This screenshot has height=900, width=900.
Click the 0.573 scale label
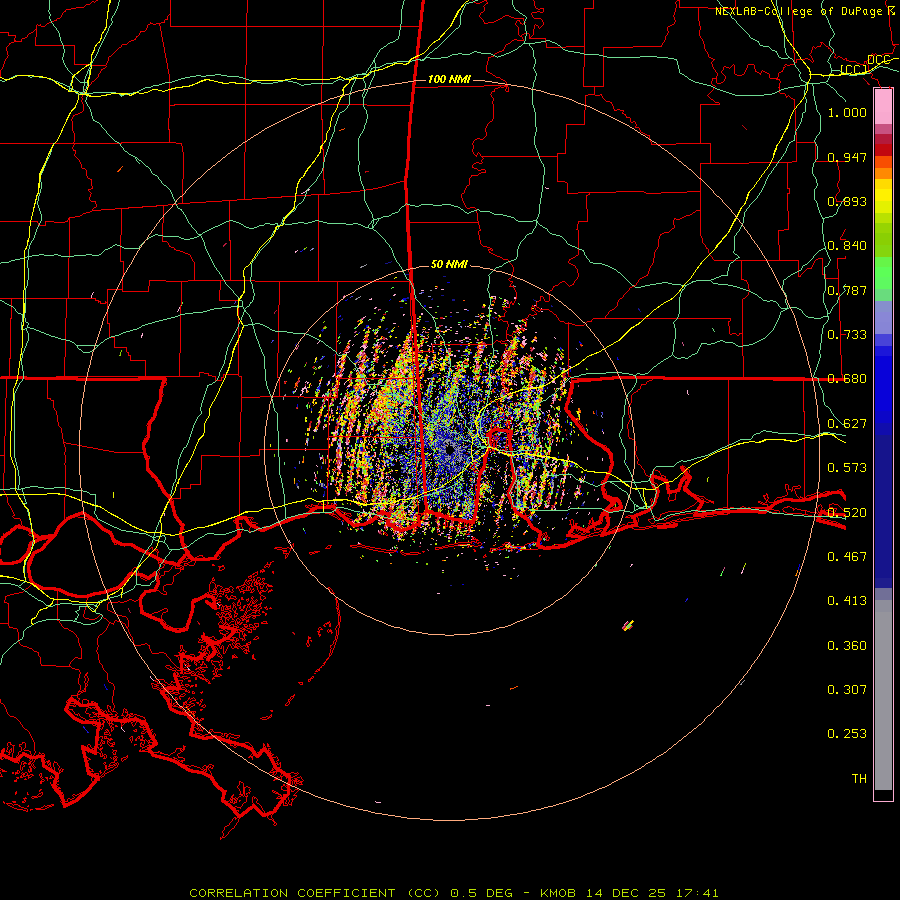pyautogui.click(x=847, y=467)
